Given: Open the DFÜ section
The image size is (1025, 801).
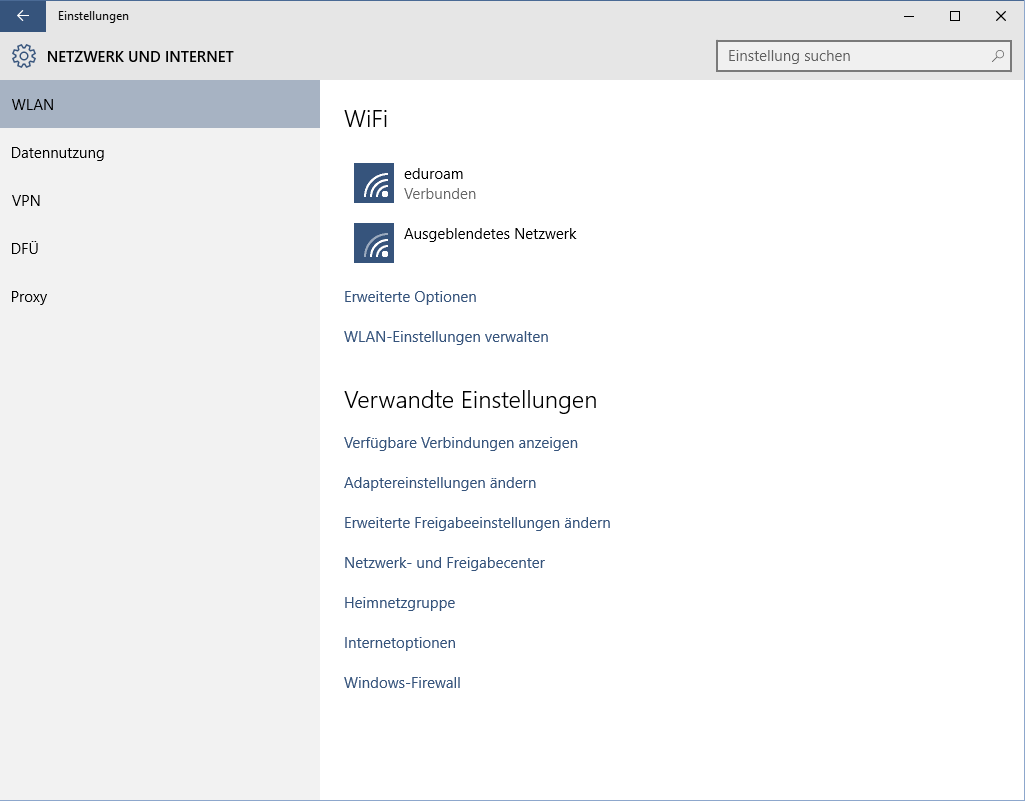Looking at the screenshot, I should click(160, 248).
